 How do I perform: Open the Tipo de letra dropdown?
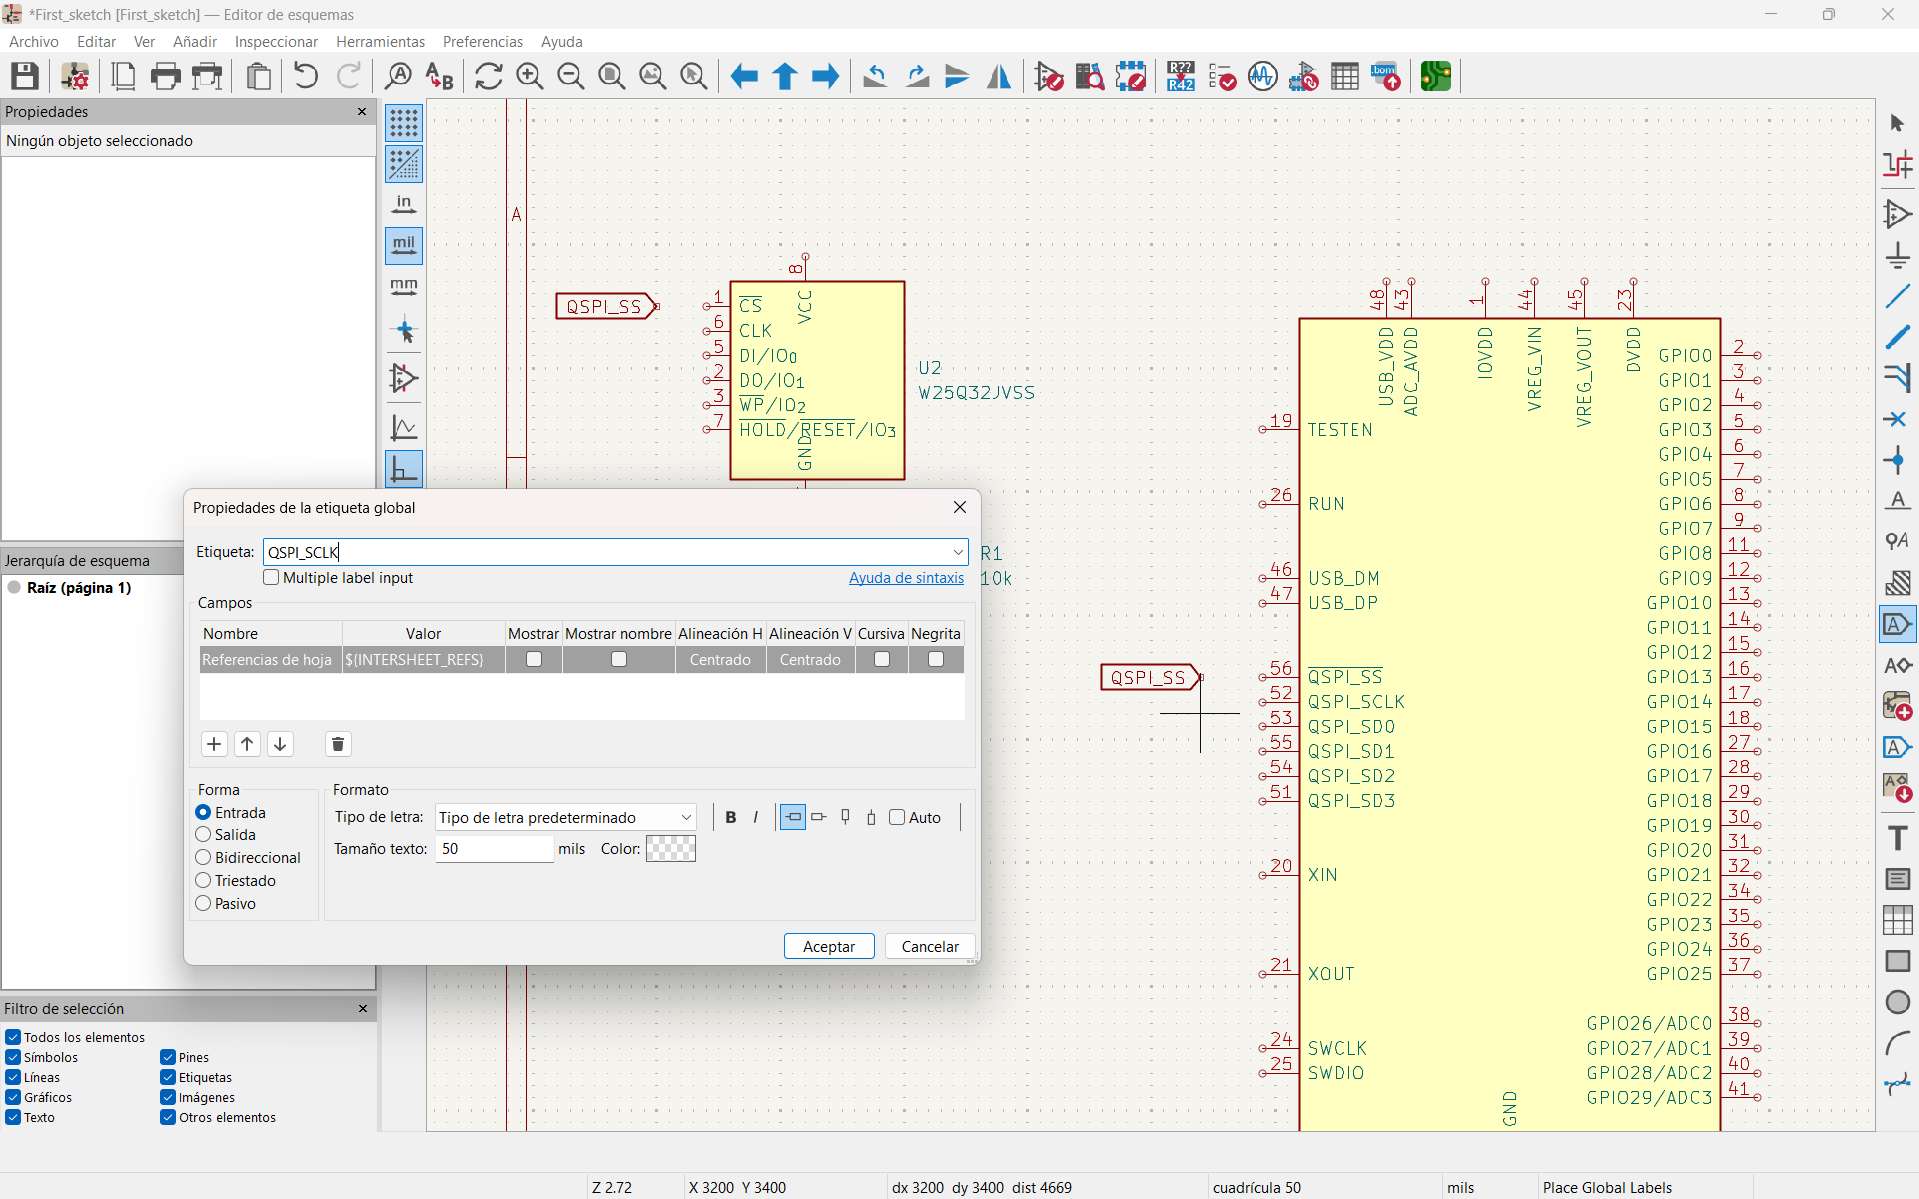pyautogui.click(x=684, y=817)
